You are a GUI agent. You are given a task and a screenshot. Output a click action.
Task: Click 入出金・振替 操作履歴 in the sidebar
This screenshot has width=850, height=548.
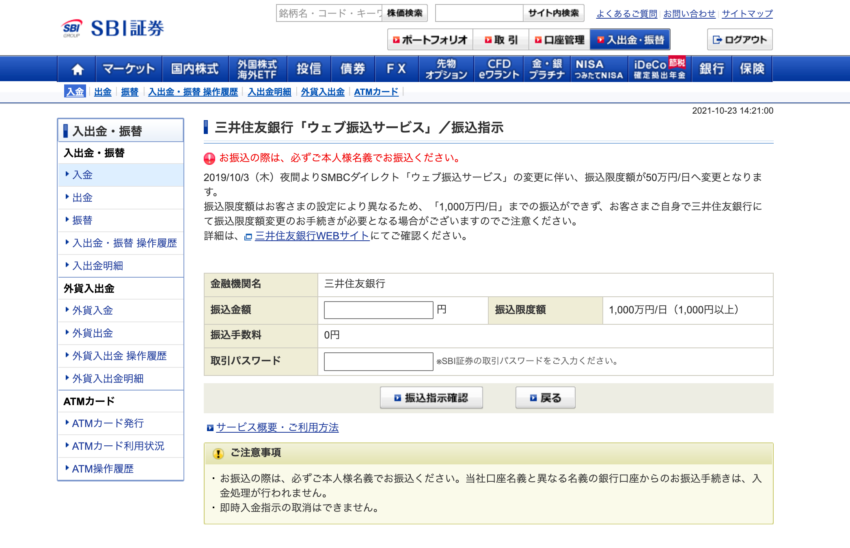coord(120,243)
